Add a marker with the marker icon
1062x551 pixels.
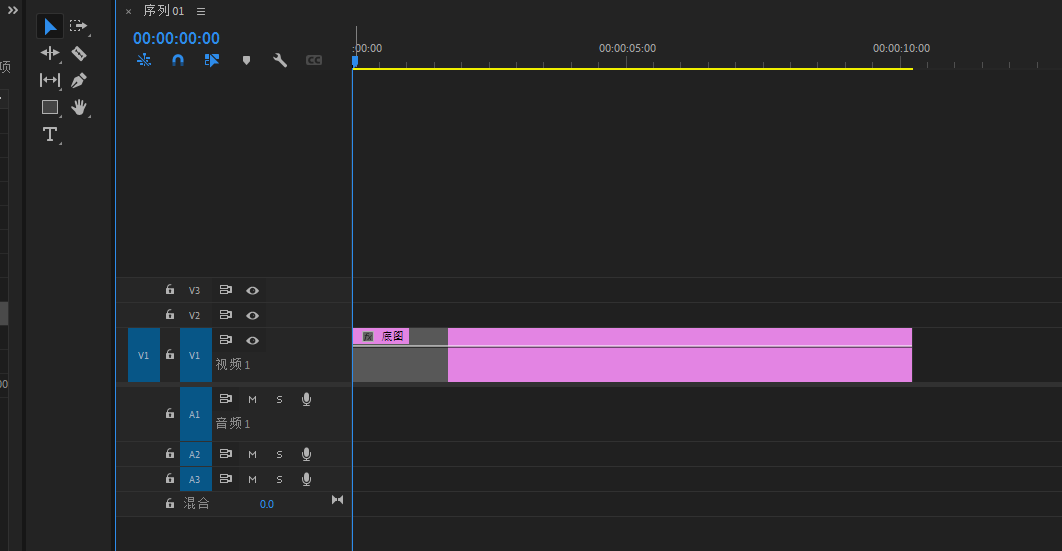pyautogui.click(x=246, y=60)
